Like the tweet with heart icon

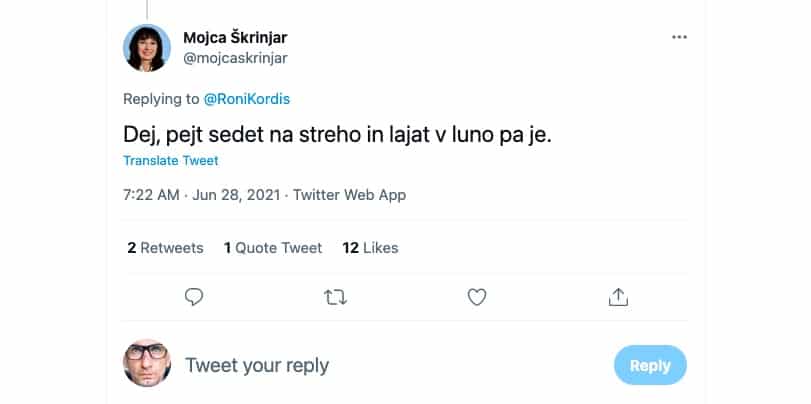[477, 297]
